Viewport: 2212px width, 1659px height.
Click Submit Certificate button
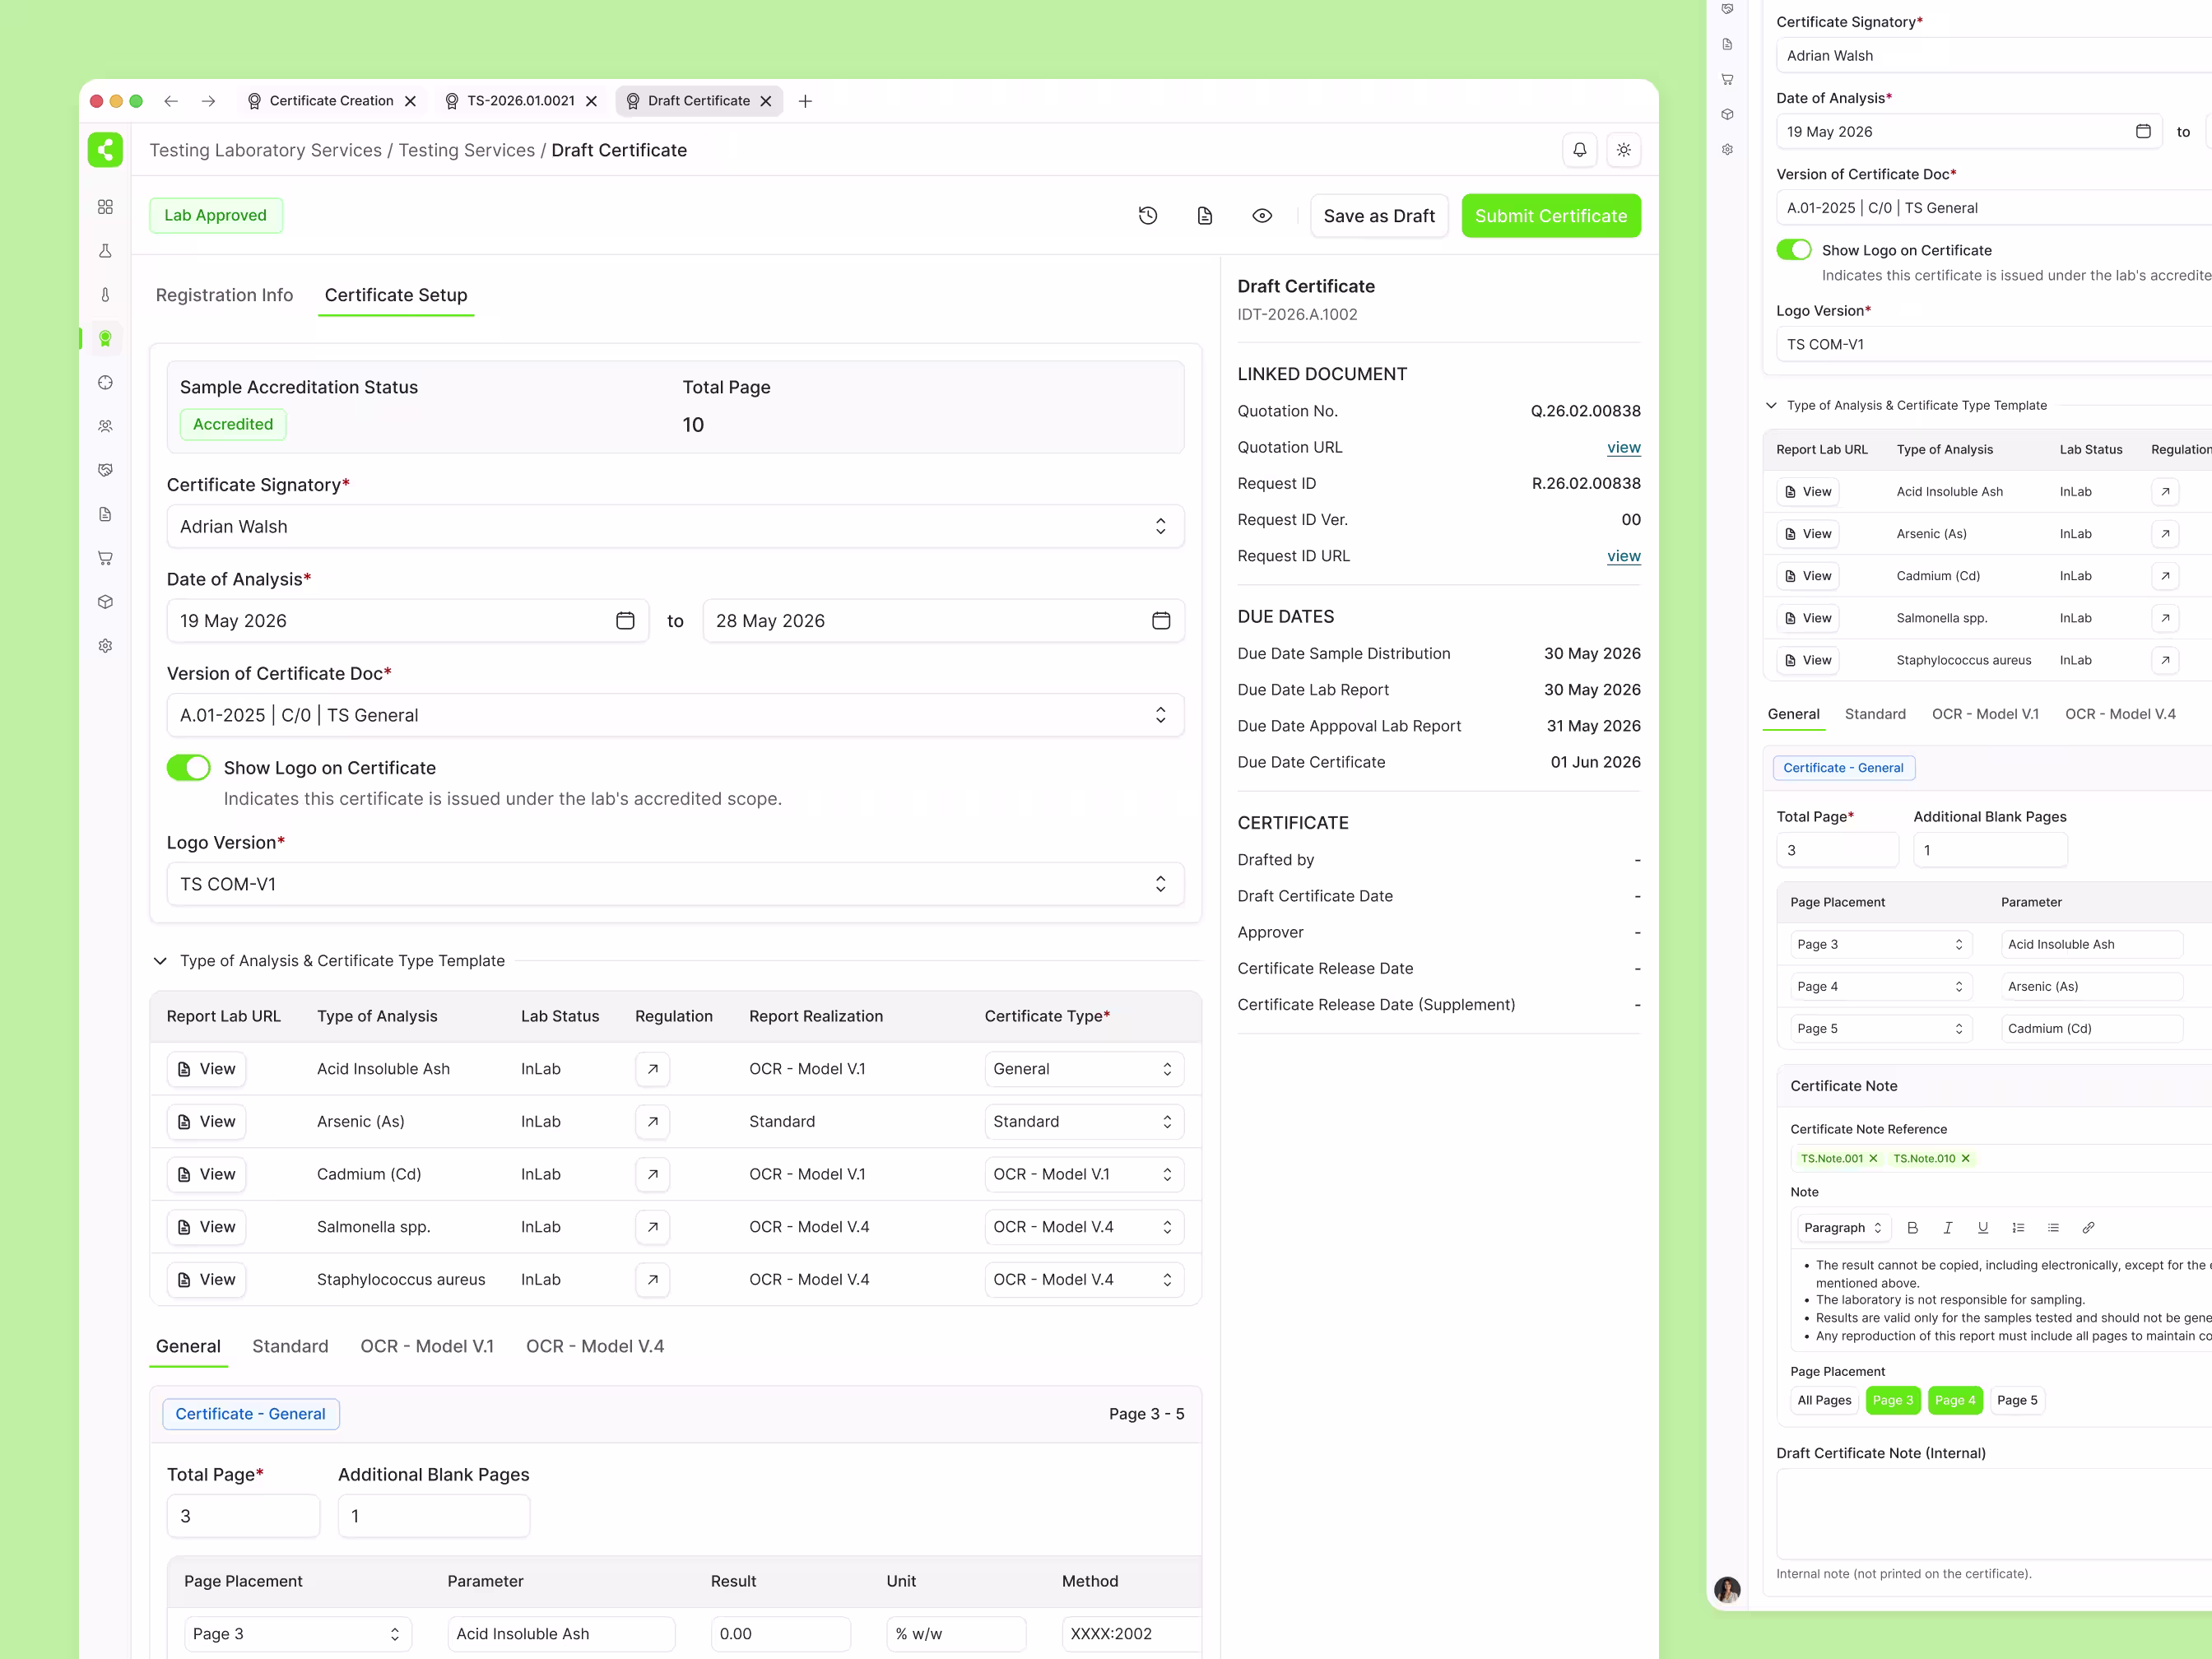[1551, 216]
